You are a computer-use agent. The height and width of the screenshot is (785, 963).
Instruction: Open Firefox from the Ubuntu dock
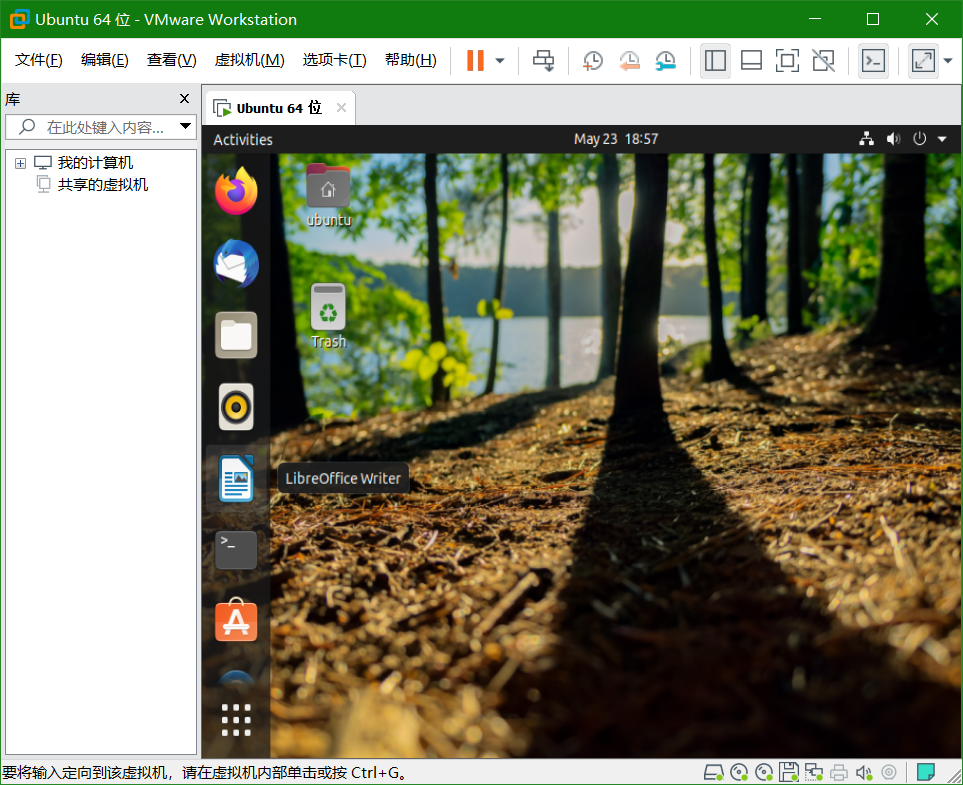[235, 191]
